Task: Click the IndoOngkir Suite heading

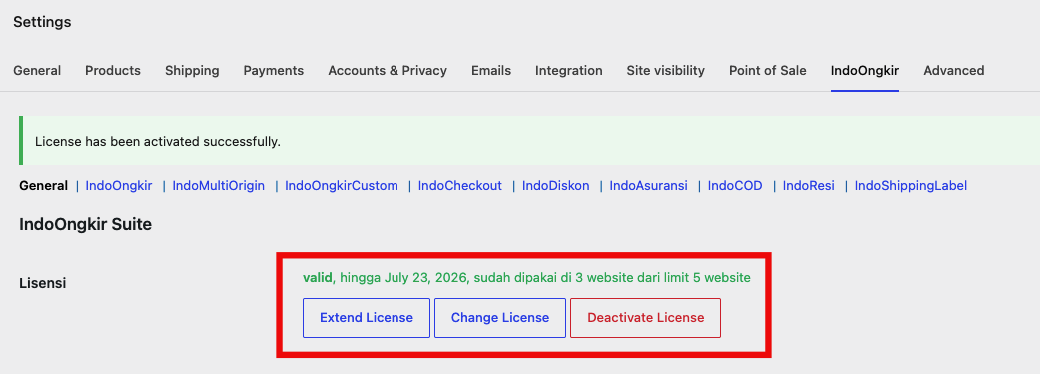Action: (86, 224)
